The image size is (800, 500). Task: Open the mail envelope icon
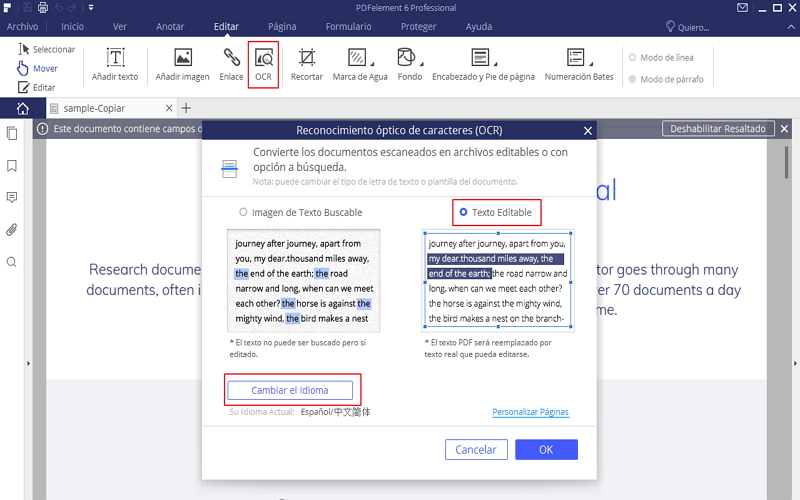click(x=743, y=8)
